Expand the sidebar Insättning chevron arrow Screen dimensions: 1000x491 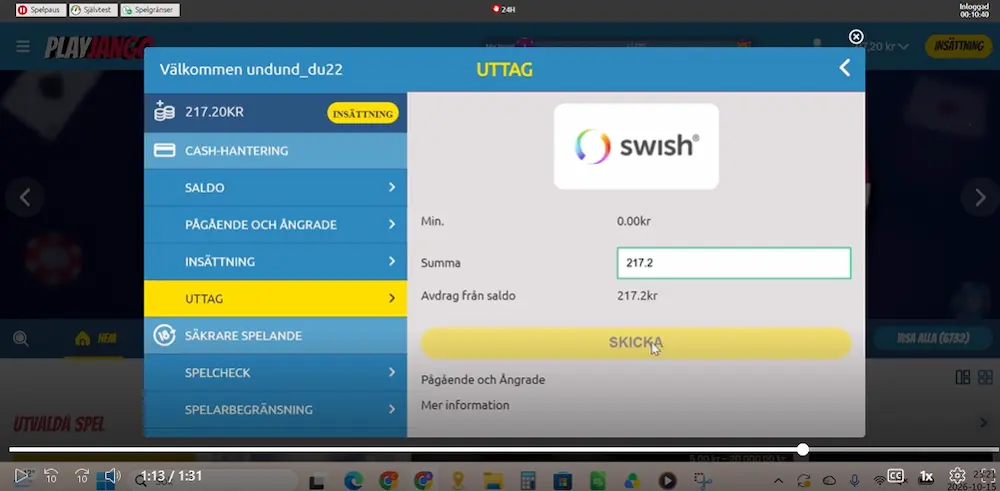click(x=392, y=261)
